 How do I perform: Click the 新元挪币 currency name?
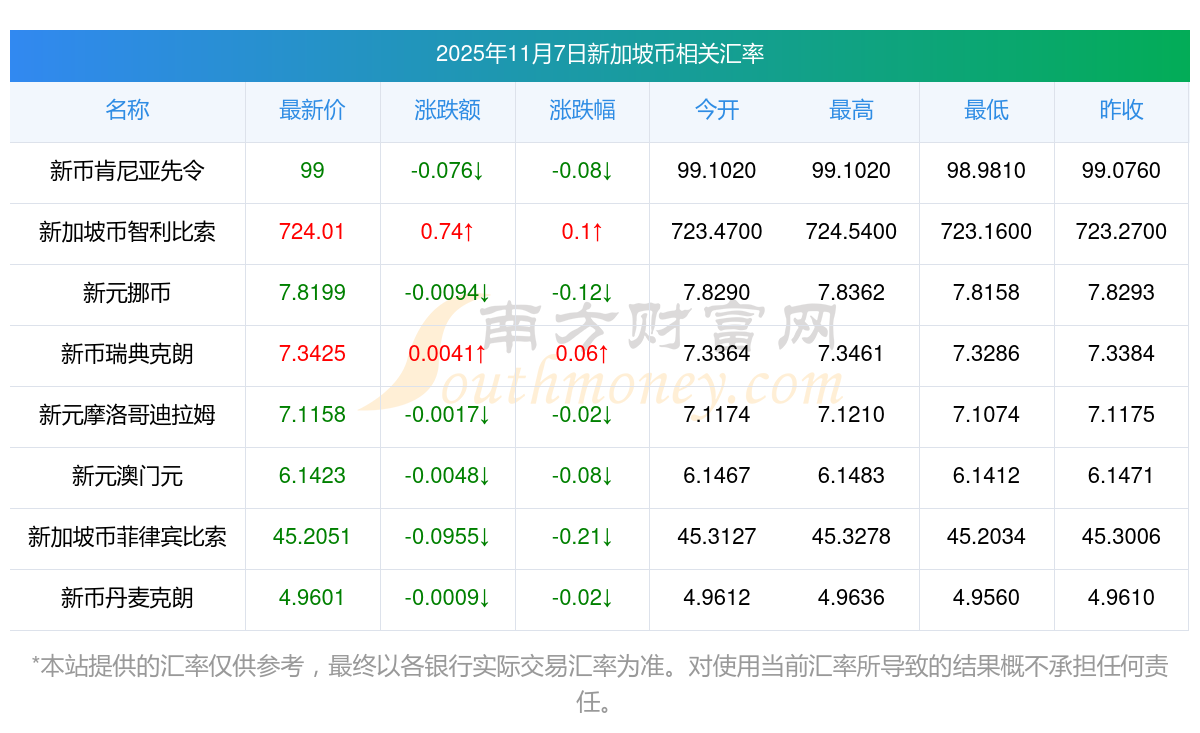click(x=127, y=293)
